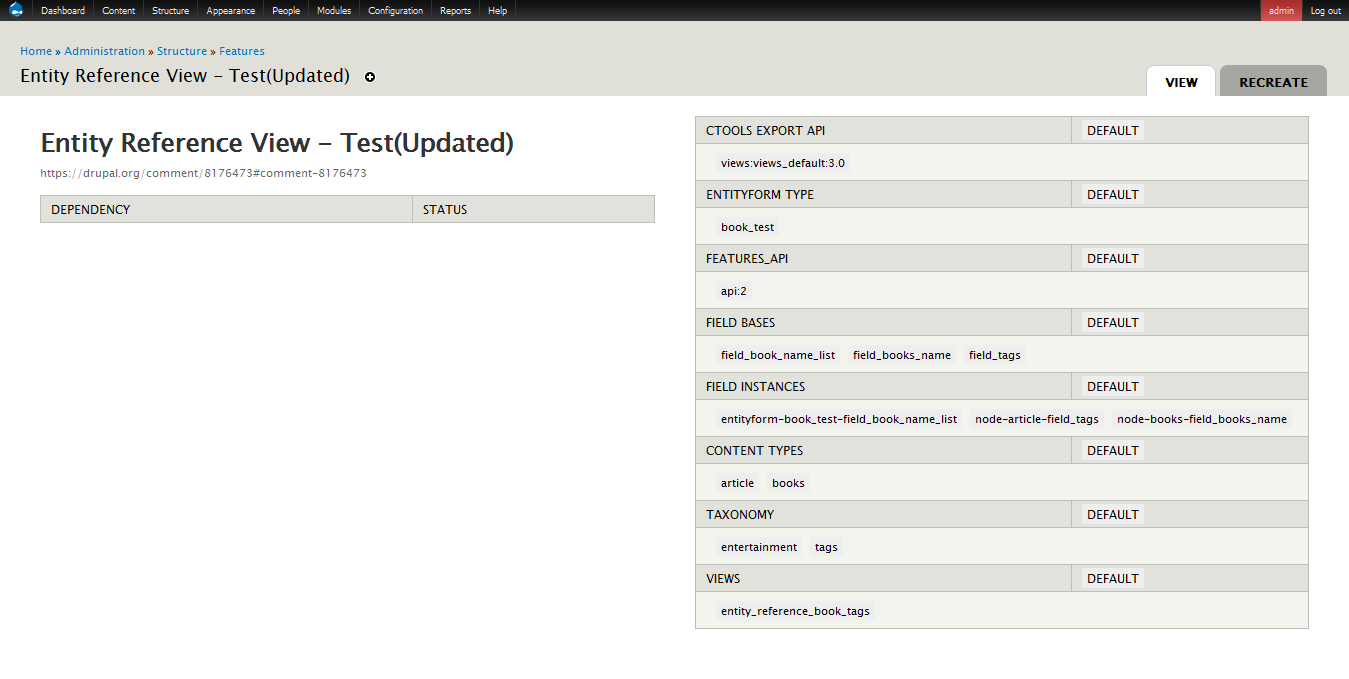This screenshot has height=679, width=1349.
Task: Open the People admin menu
Action: click(x=286, y=11)
